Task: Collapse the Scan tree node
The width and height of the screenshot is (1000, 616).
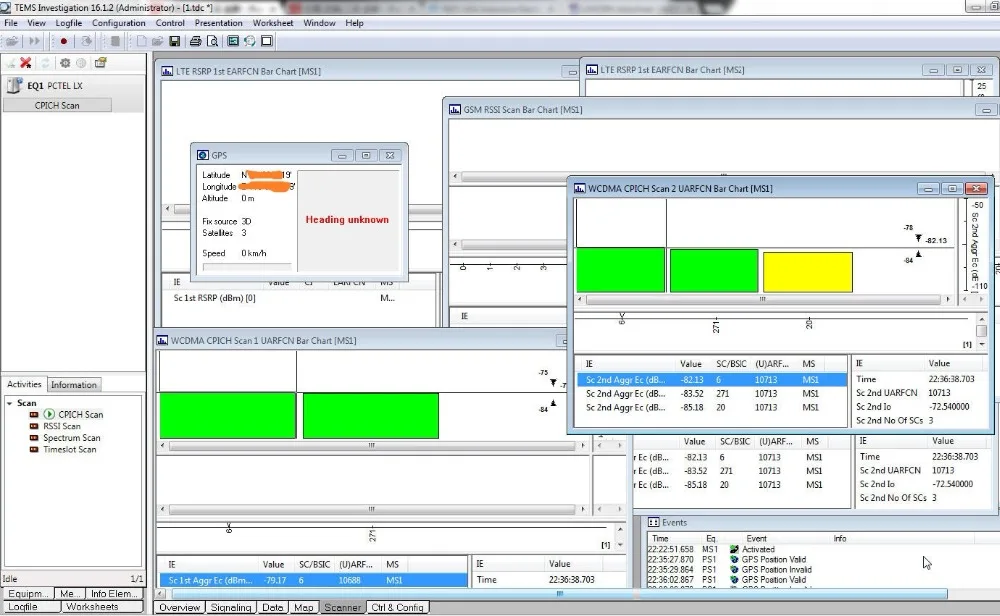Action: [9, 403]
